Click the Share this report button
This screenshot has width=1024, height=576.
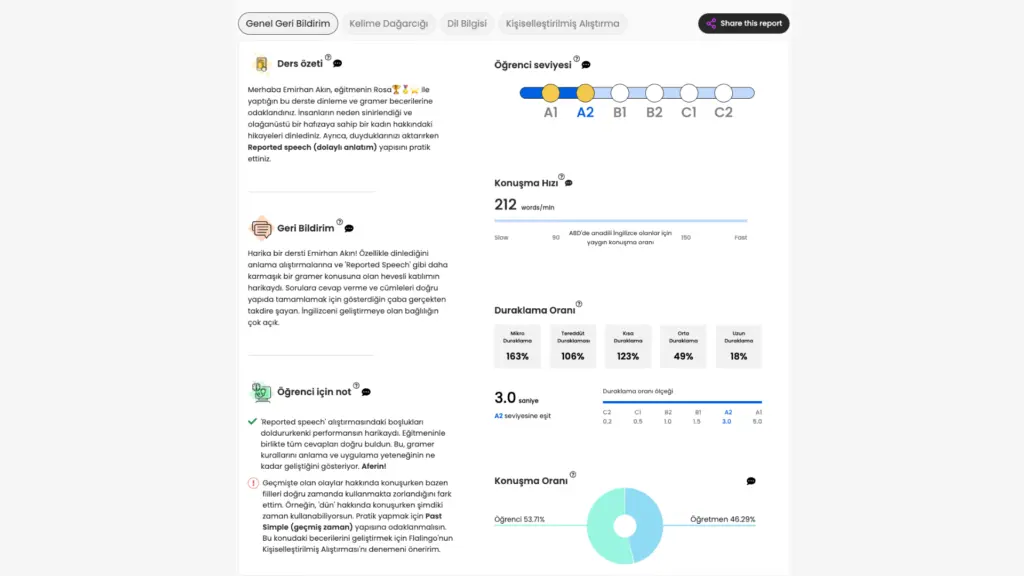point(743,23)
